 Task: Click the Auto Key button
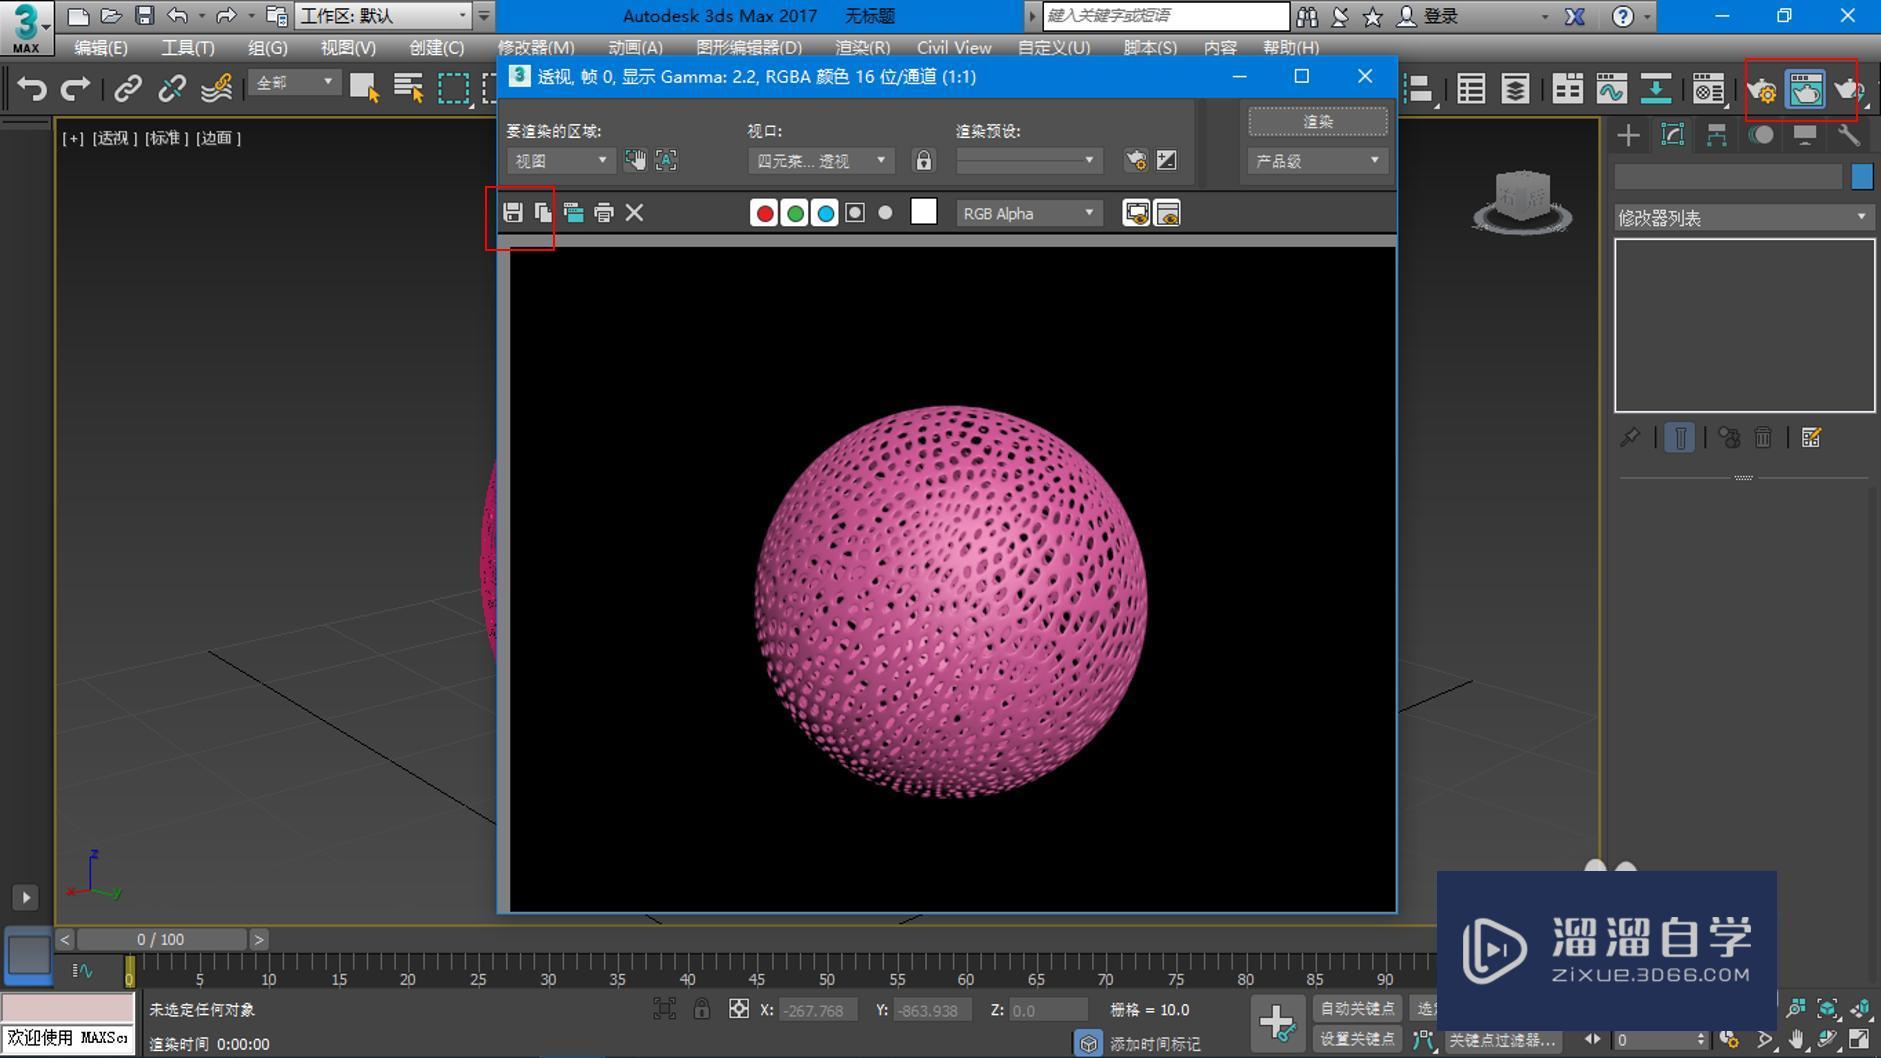point(1357,1009)
